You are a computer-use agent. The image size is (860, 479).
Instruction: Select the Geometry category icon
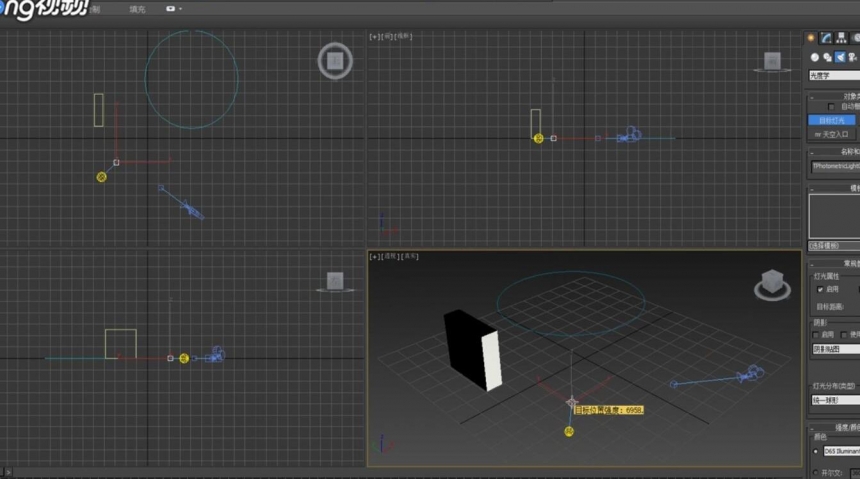814,57
